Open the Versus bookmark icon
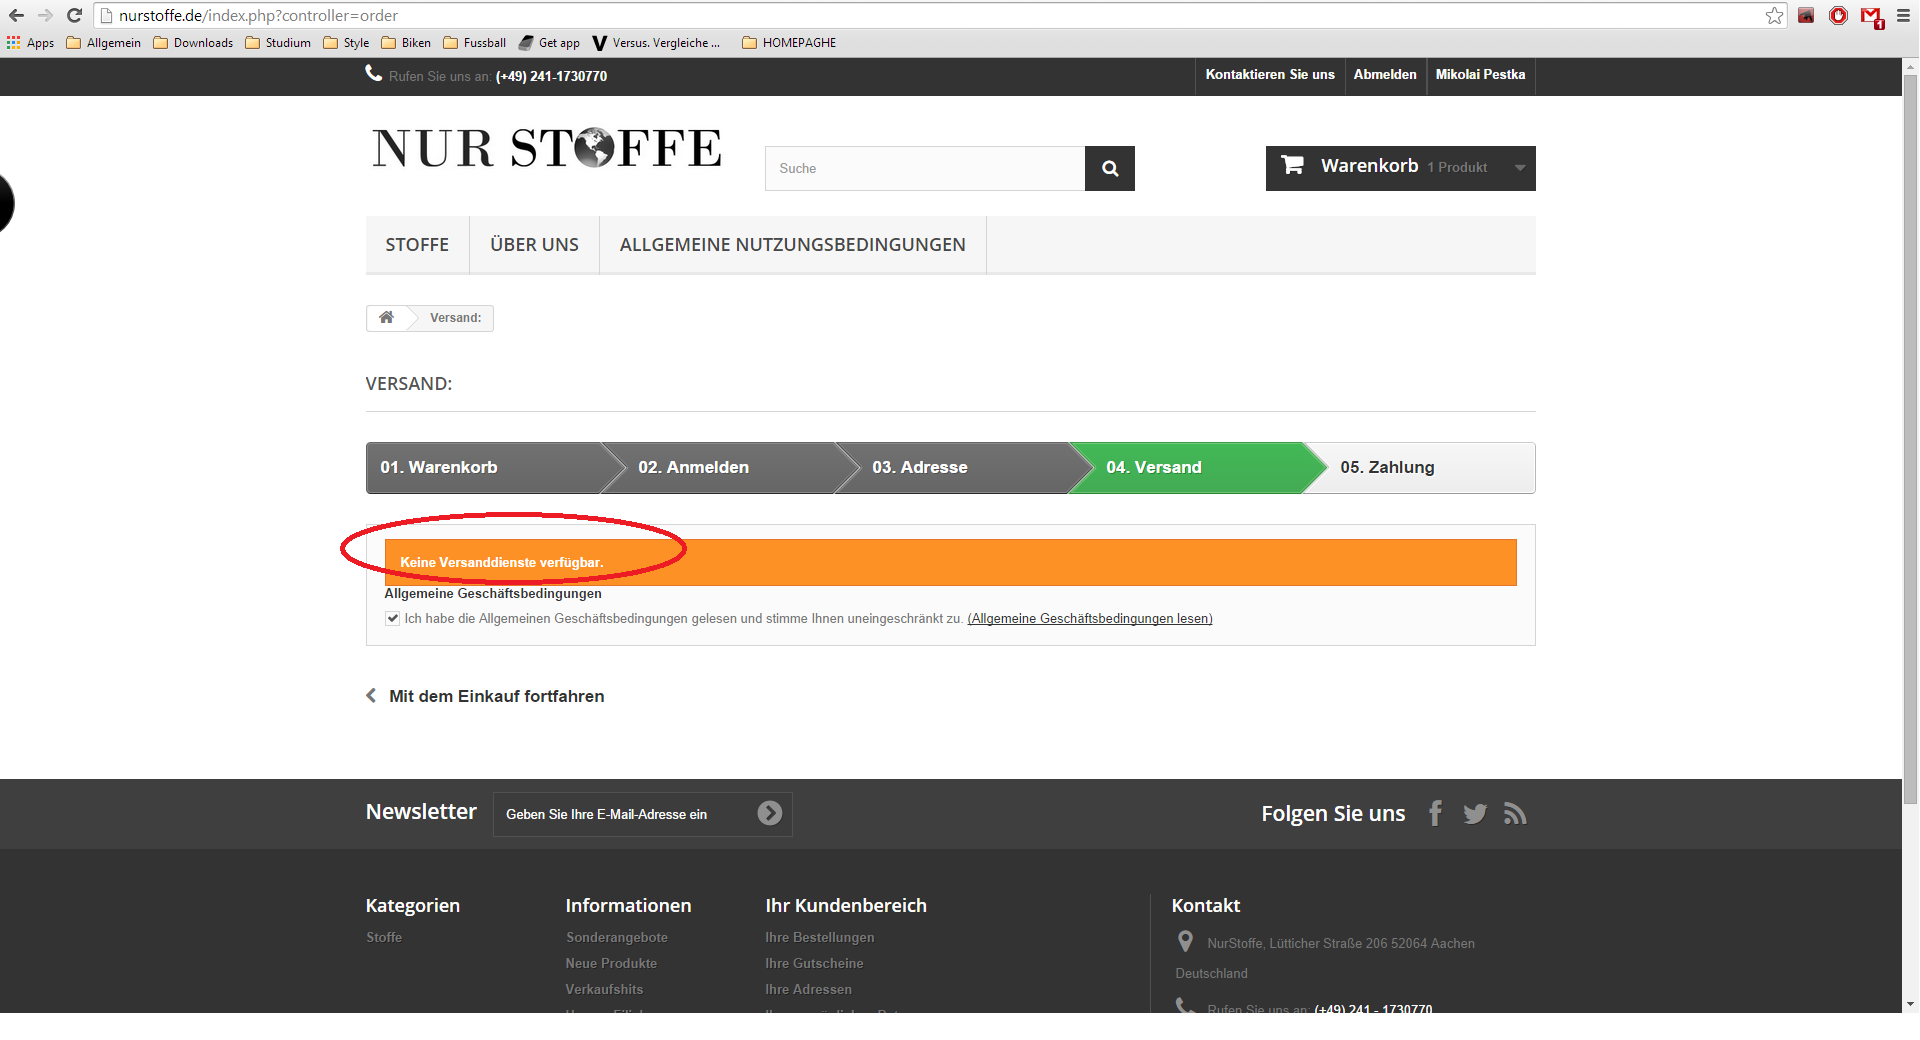This screenshot has height=1040, width=1920. pos(600,43)
